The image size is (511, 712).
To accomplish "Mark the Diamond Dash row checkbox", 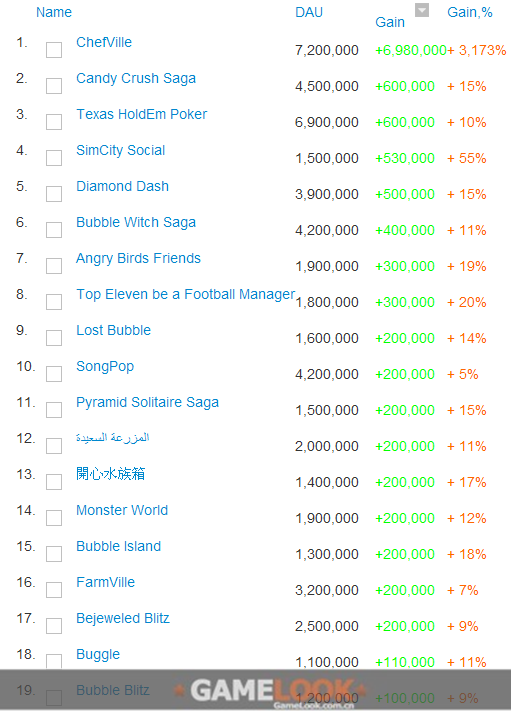I will coord(54,194).
